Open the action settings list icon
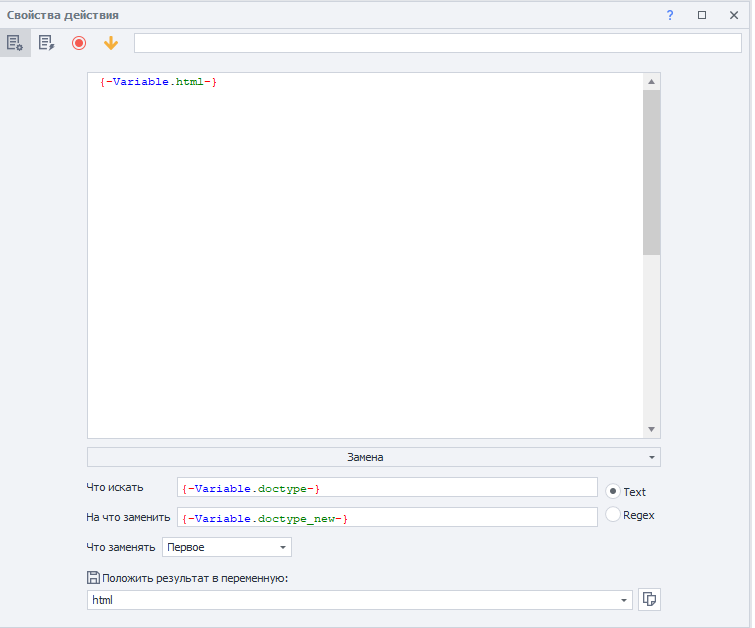The image size is (755, 628). [15, 43]
